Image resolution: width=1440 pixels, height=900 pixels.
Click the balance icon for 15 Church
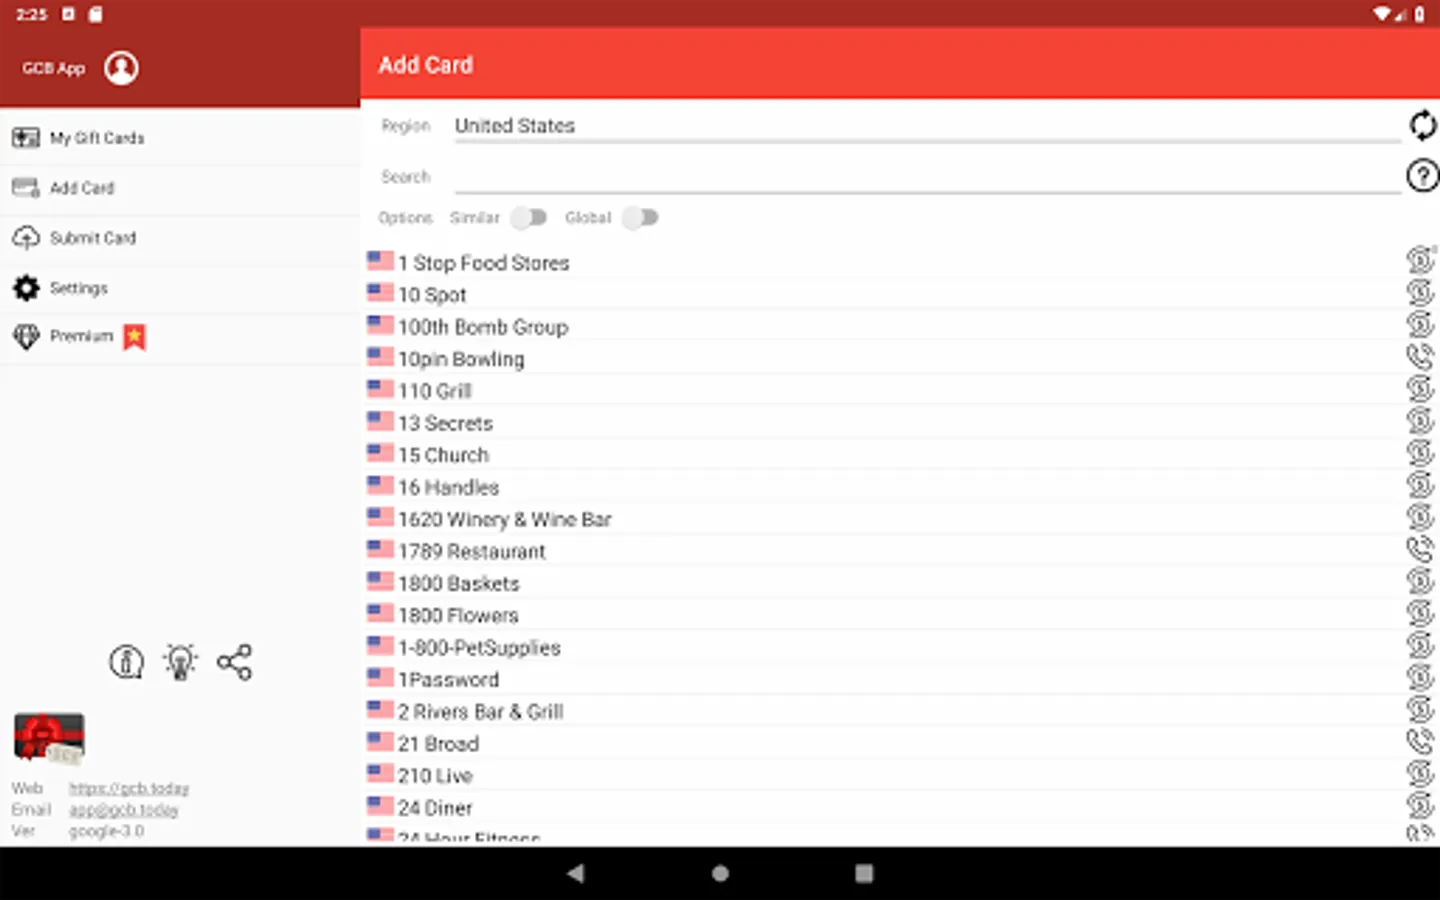coord(1420,452)
